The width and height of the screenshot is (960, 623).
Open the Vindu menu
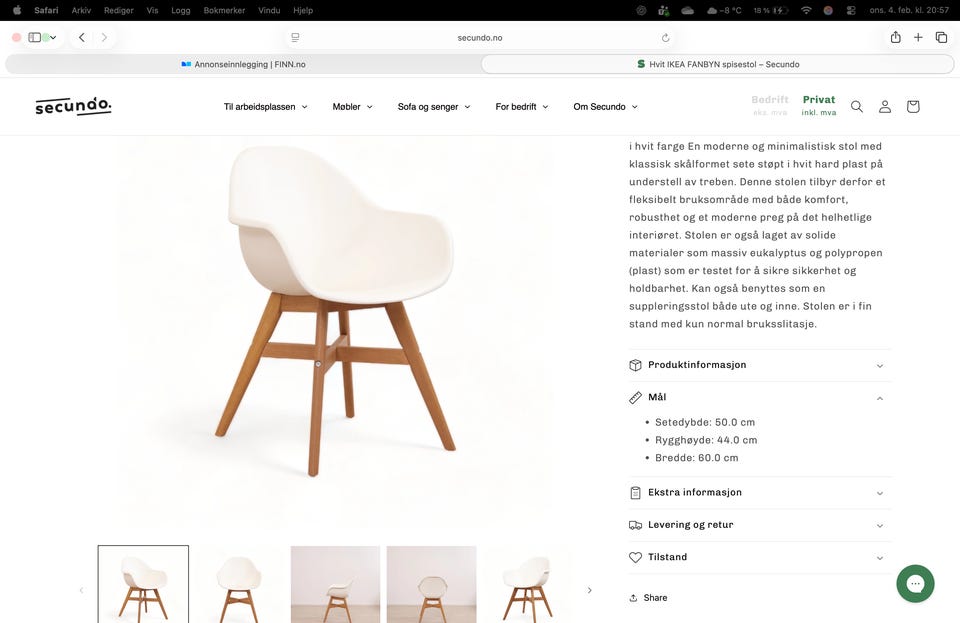click(269, 10)
